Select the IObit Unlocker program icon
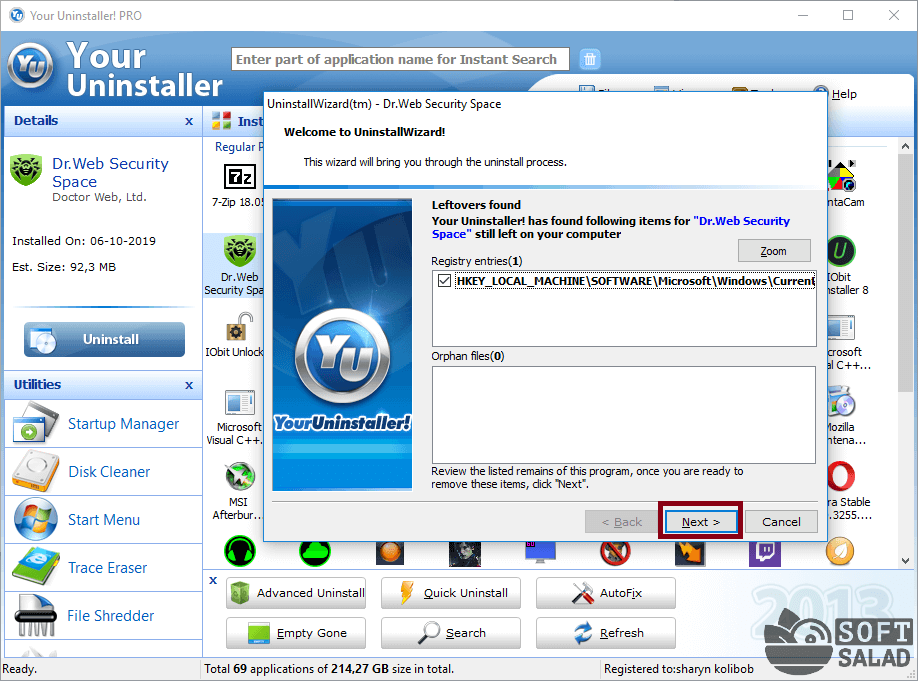This screenshot has width=918, height=681. point(239,328)
